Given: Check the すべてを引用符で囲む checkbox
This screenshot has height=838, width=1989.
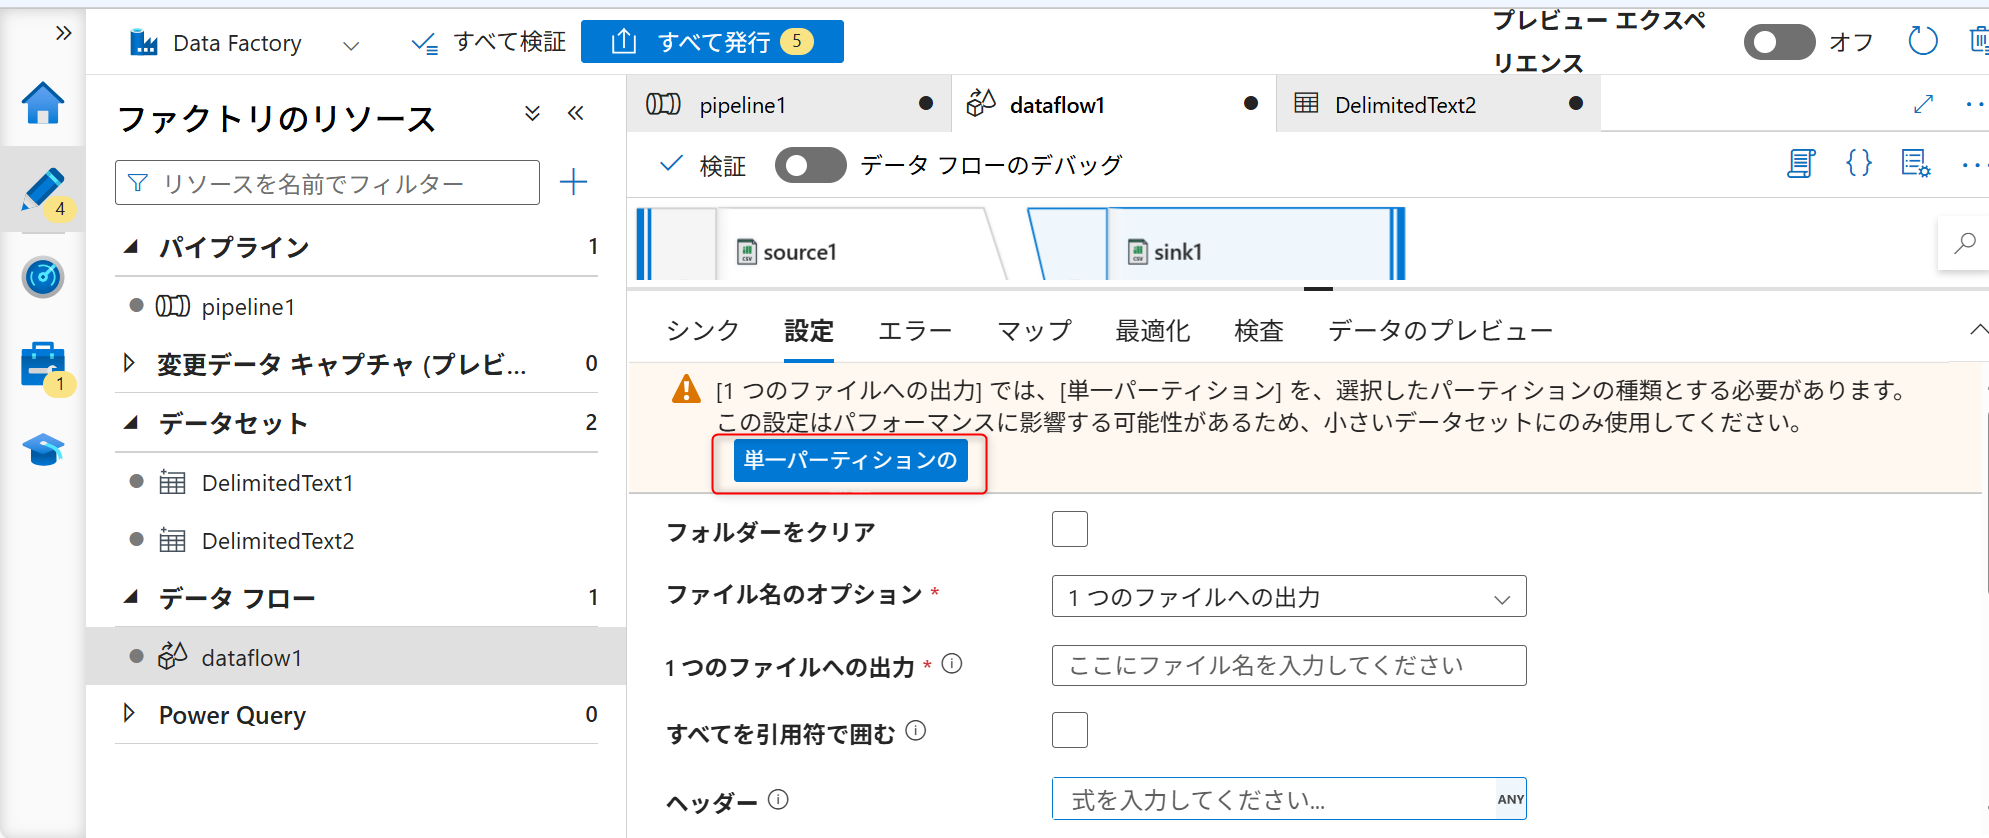Looking at the screenshot, I should click(1070, 730).
